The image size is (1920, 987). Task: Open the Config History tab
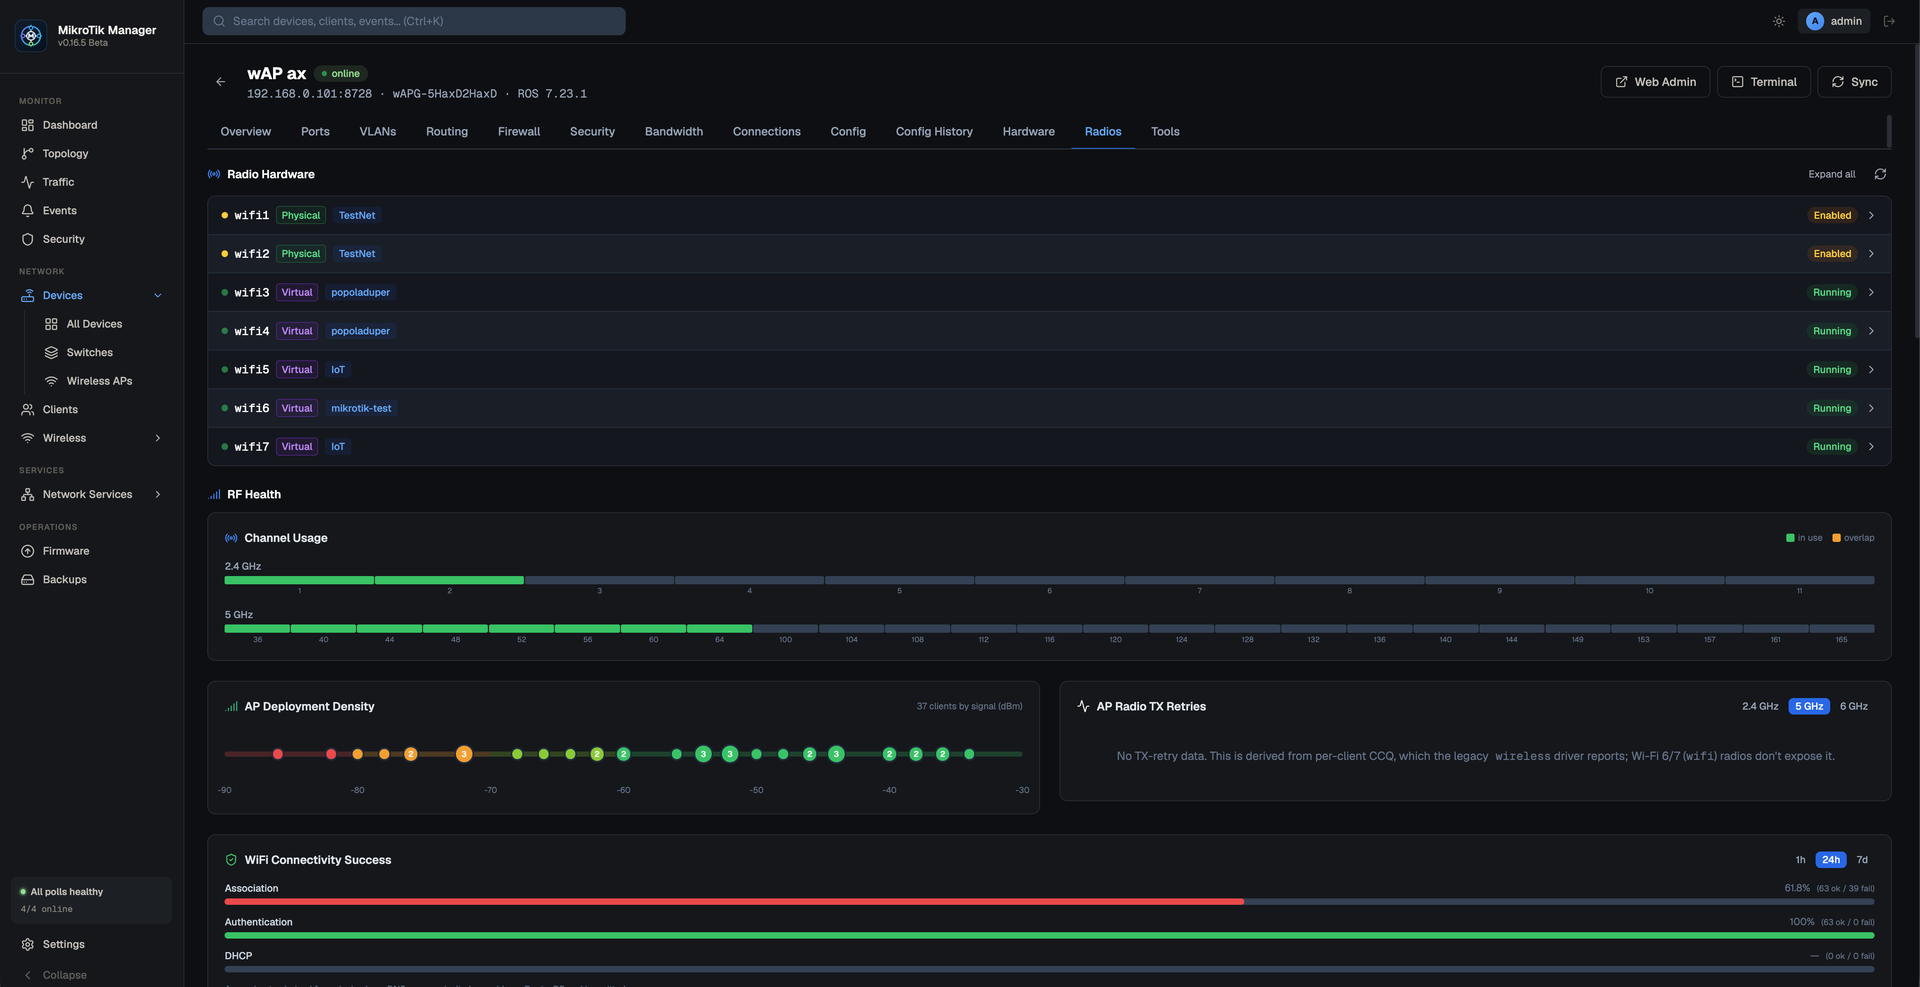coord(934,132)
